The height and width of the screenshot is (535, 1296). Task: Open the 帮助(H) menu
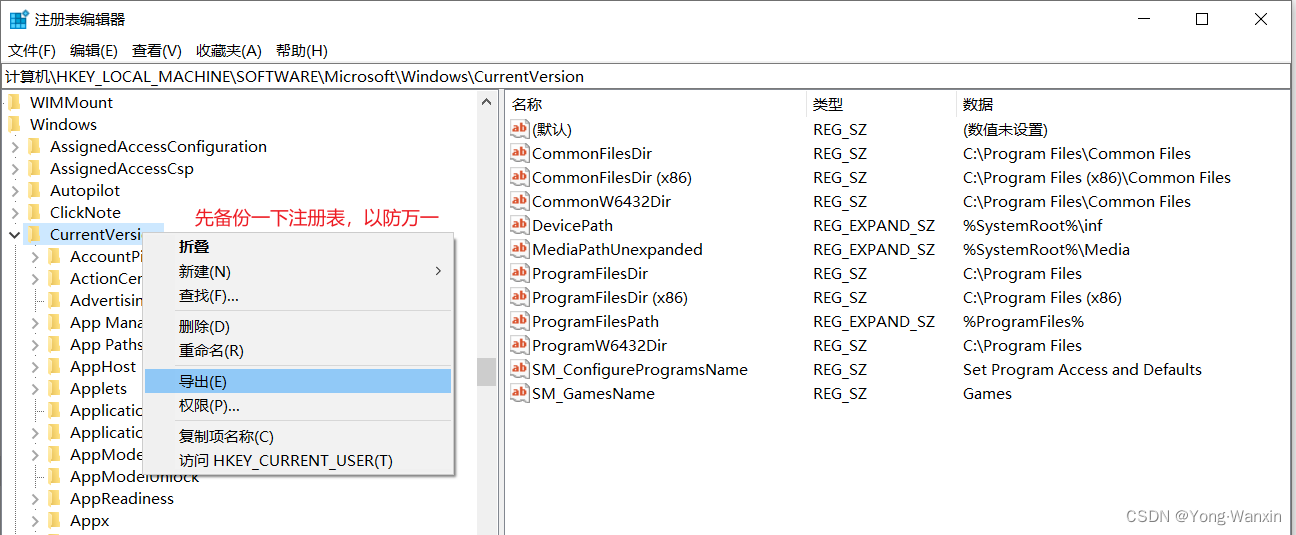tap(302, 50)
